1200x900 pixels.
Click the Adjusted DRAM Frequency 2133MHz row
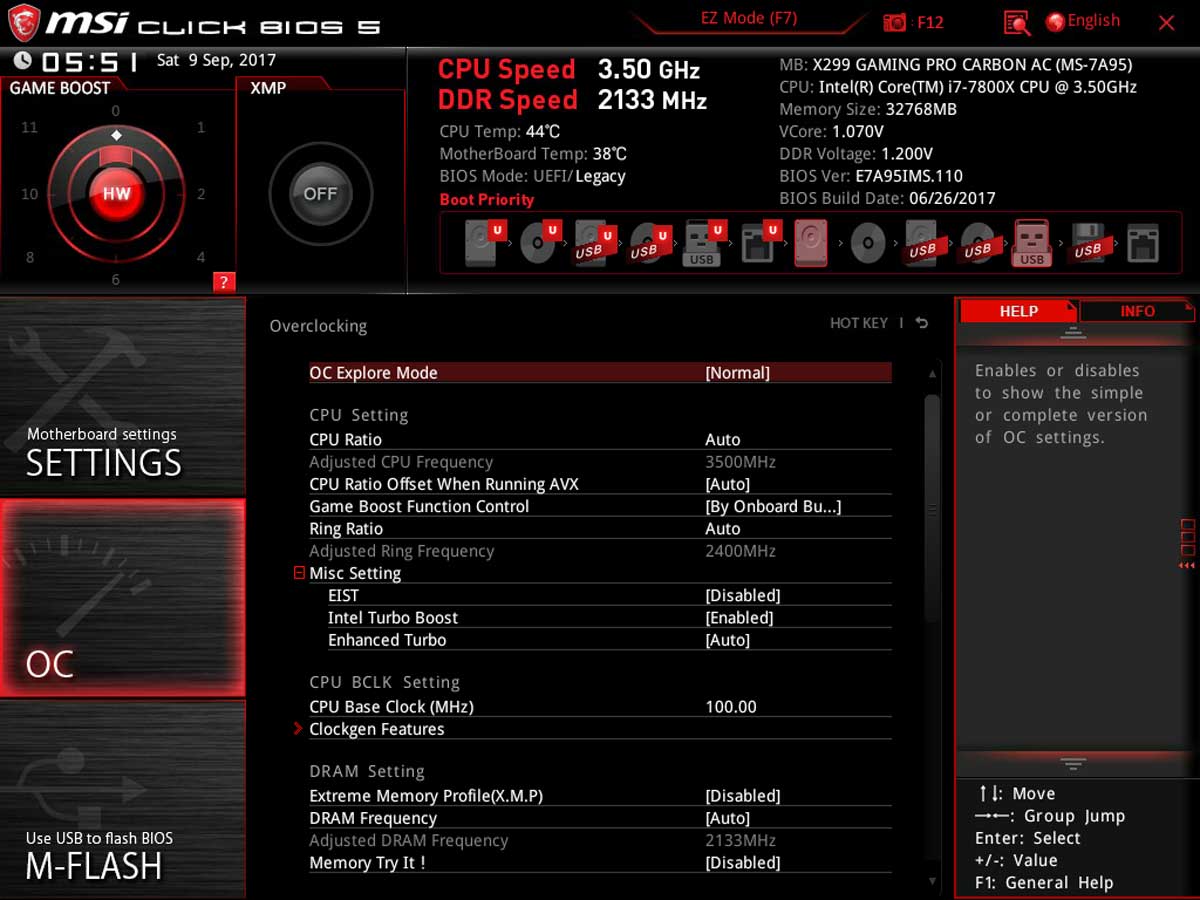[600, 840]
